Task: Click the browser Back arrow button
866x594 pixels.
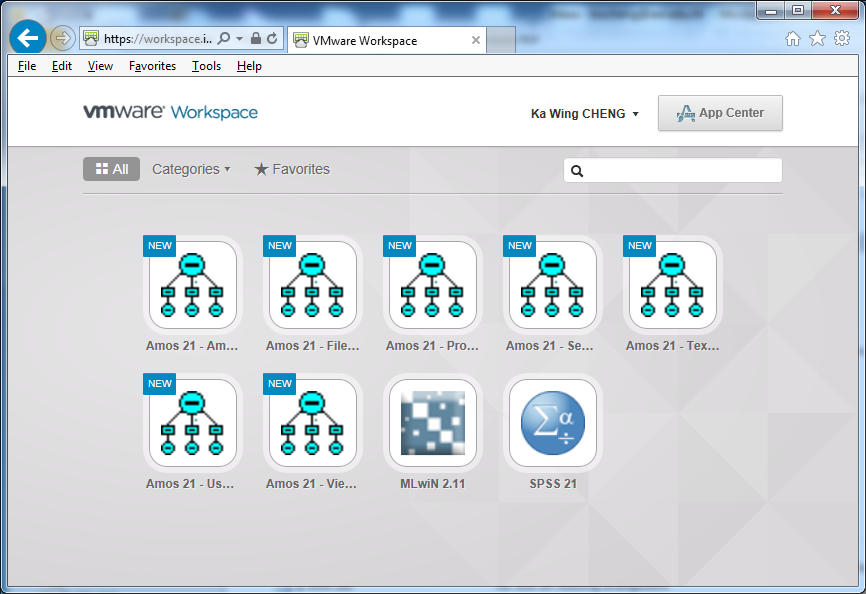Action: click(x=28, y=38)
